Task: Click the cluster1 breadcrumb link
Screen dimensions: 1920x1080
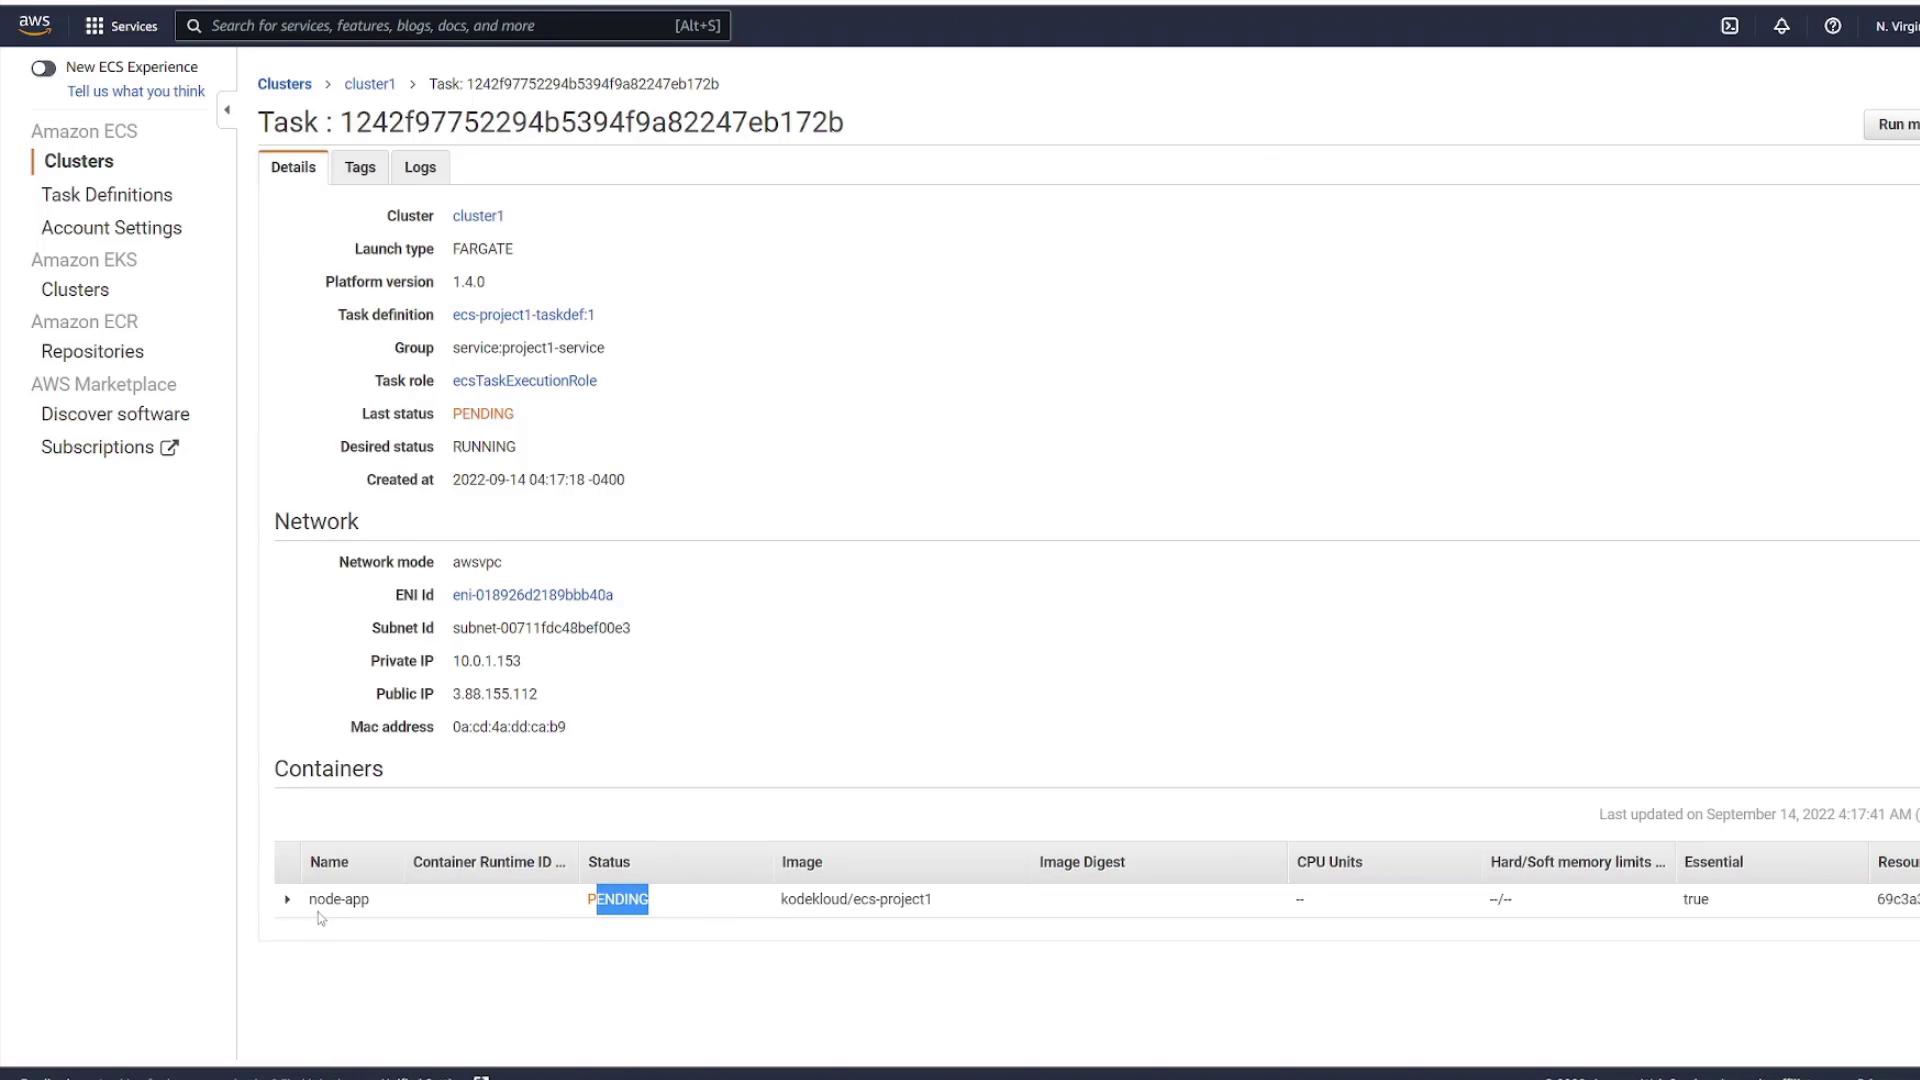Action: click(370, 84)
